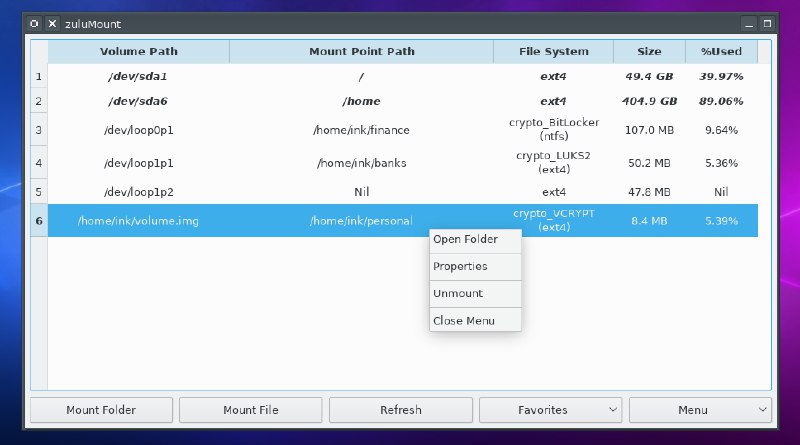Click the window menu icon in zuluMount title bar
This screenshot has width=800, height=445.
click(x=34, y=23)
